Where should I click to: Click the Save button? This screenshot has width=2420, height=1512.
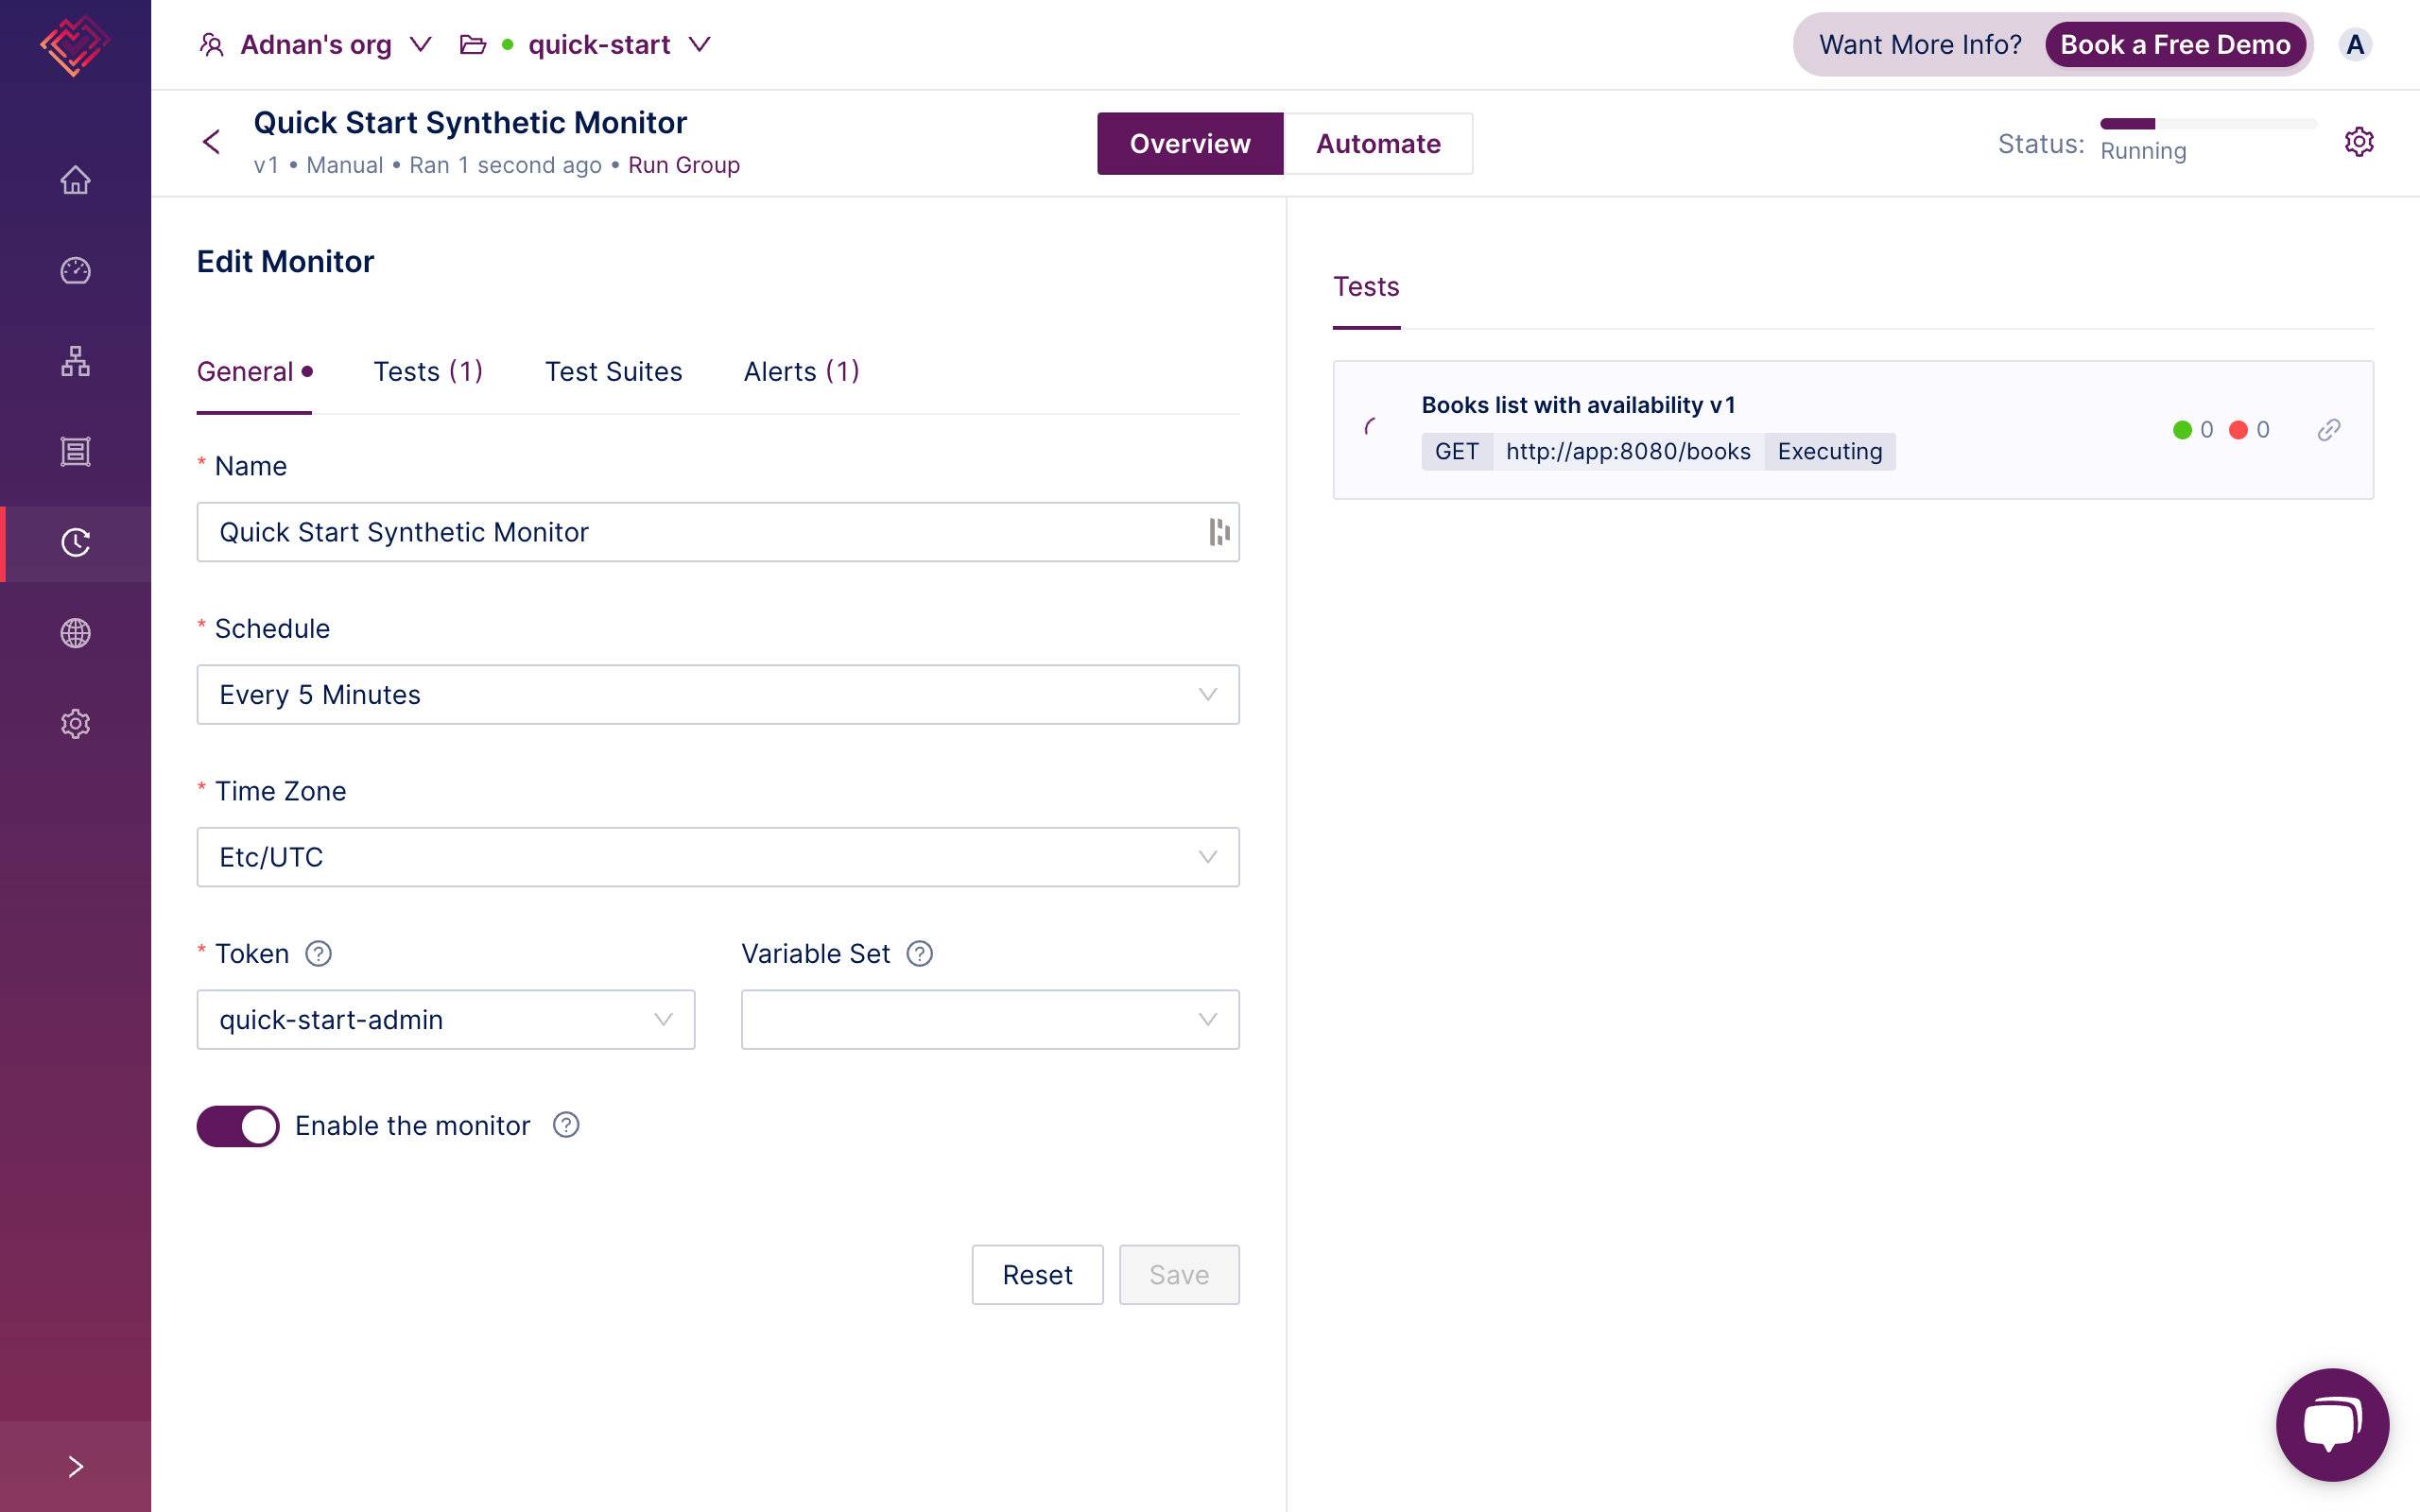1179,1275
